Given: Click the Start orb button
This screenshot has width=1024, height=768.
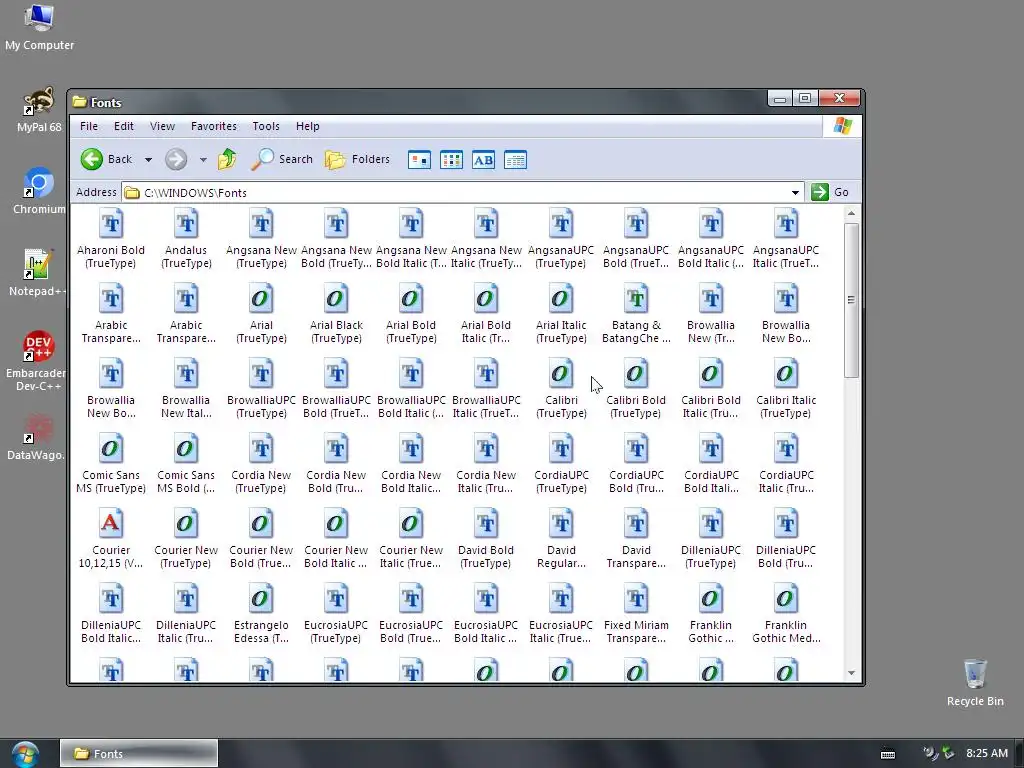Looking at the screenshot, I should coord(25,753).
